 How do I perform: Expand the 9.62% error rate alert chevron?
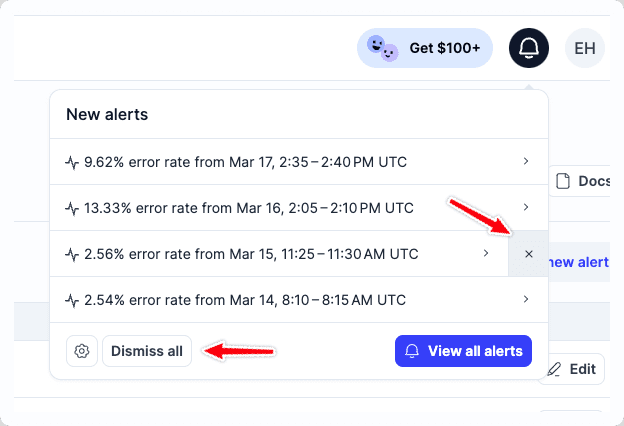pyautogui.click(x=526, y=162)
